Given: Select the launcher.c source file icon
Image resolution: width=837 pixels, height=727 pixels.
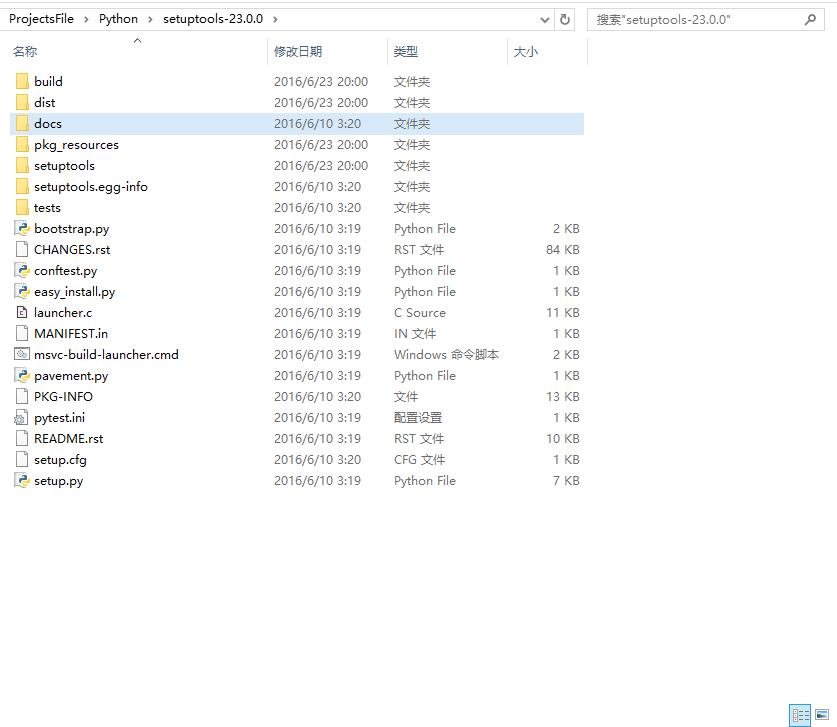Looking at the screenshot, I should (x=22, y=312).
